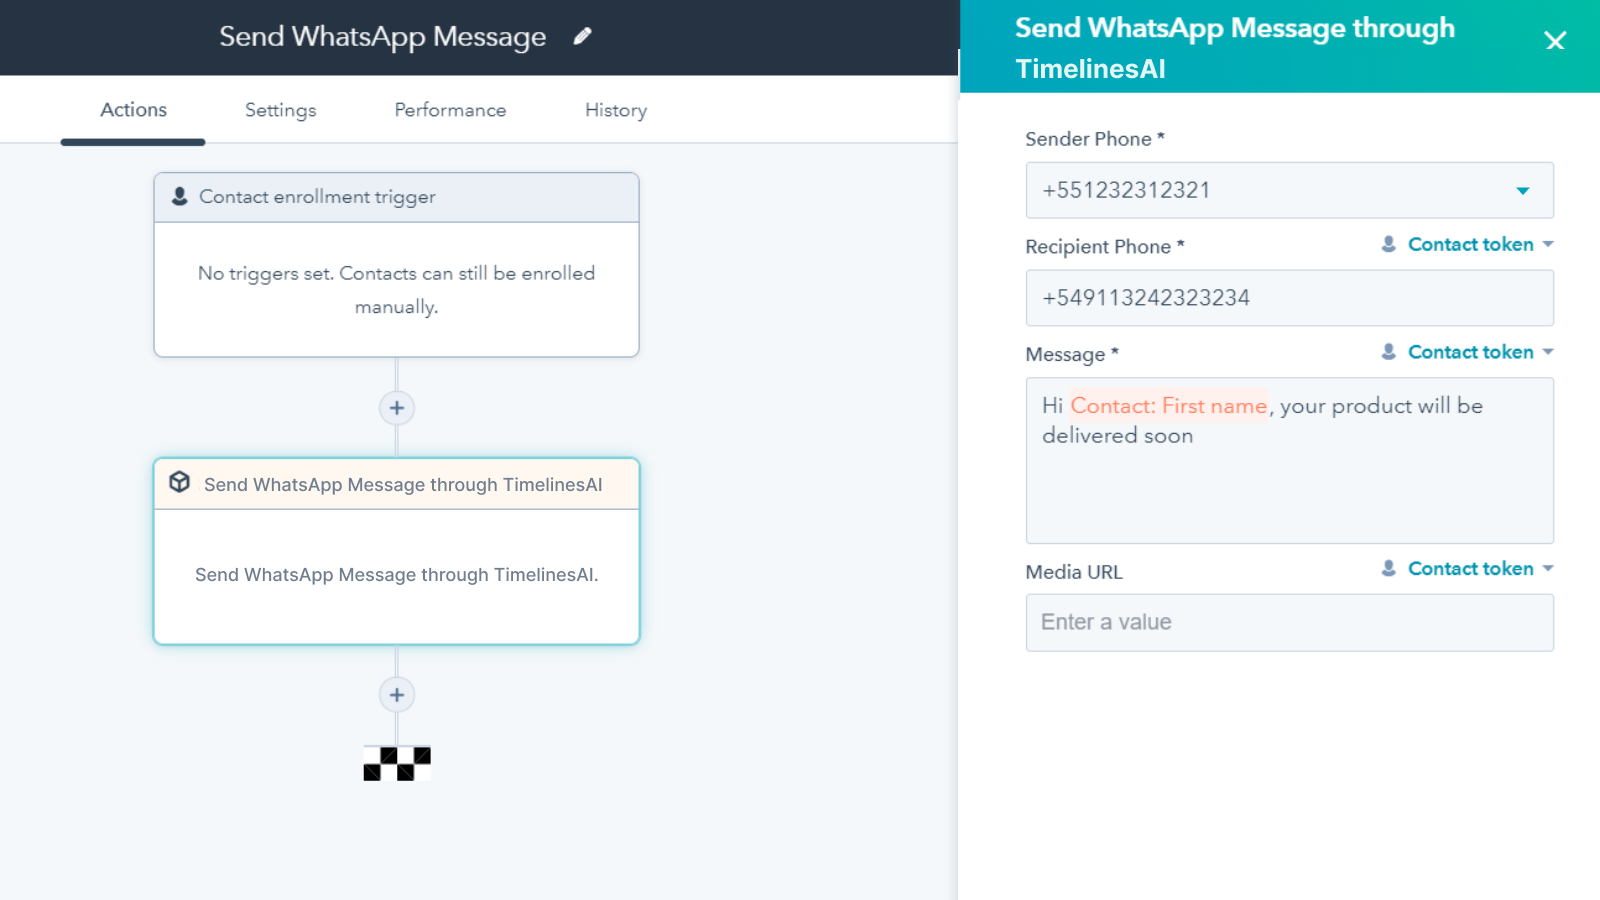
Task: Click the contact icon beside Recipient Phone token
Action: [x=1390, y=244]
